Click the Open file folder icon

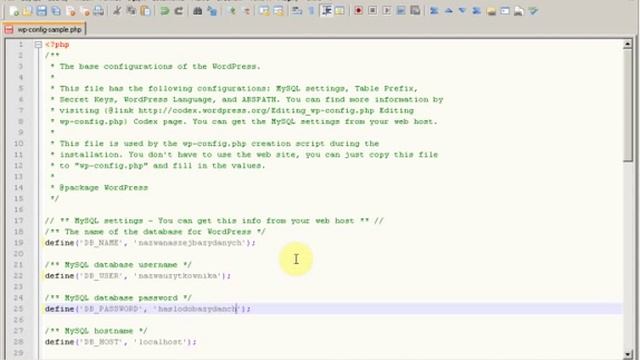pyautogui.click(x=27, y=11)
